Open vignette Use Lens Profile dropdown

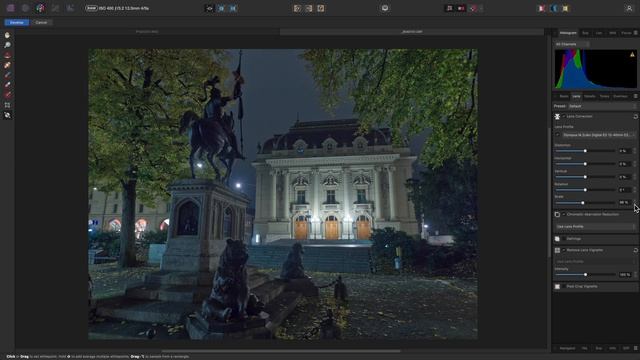pyautogui.click(x=596, y=262)
